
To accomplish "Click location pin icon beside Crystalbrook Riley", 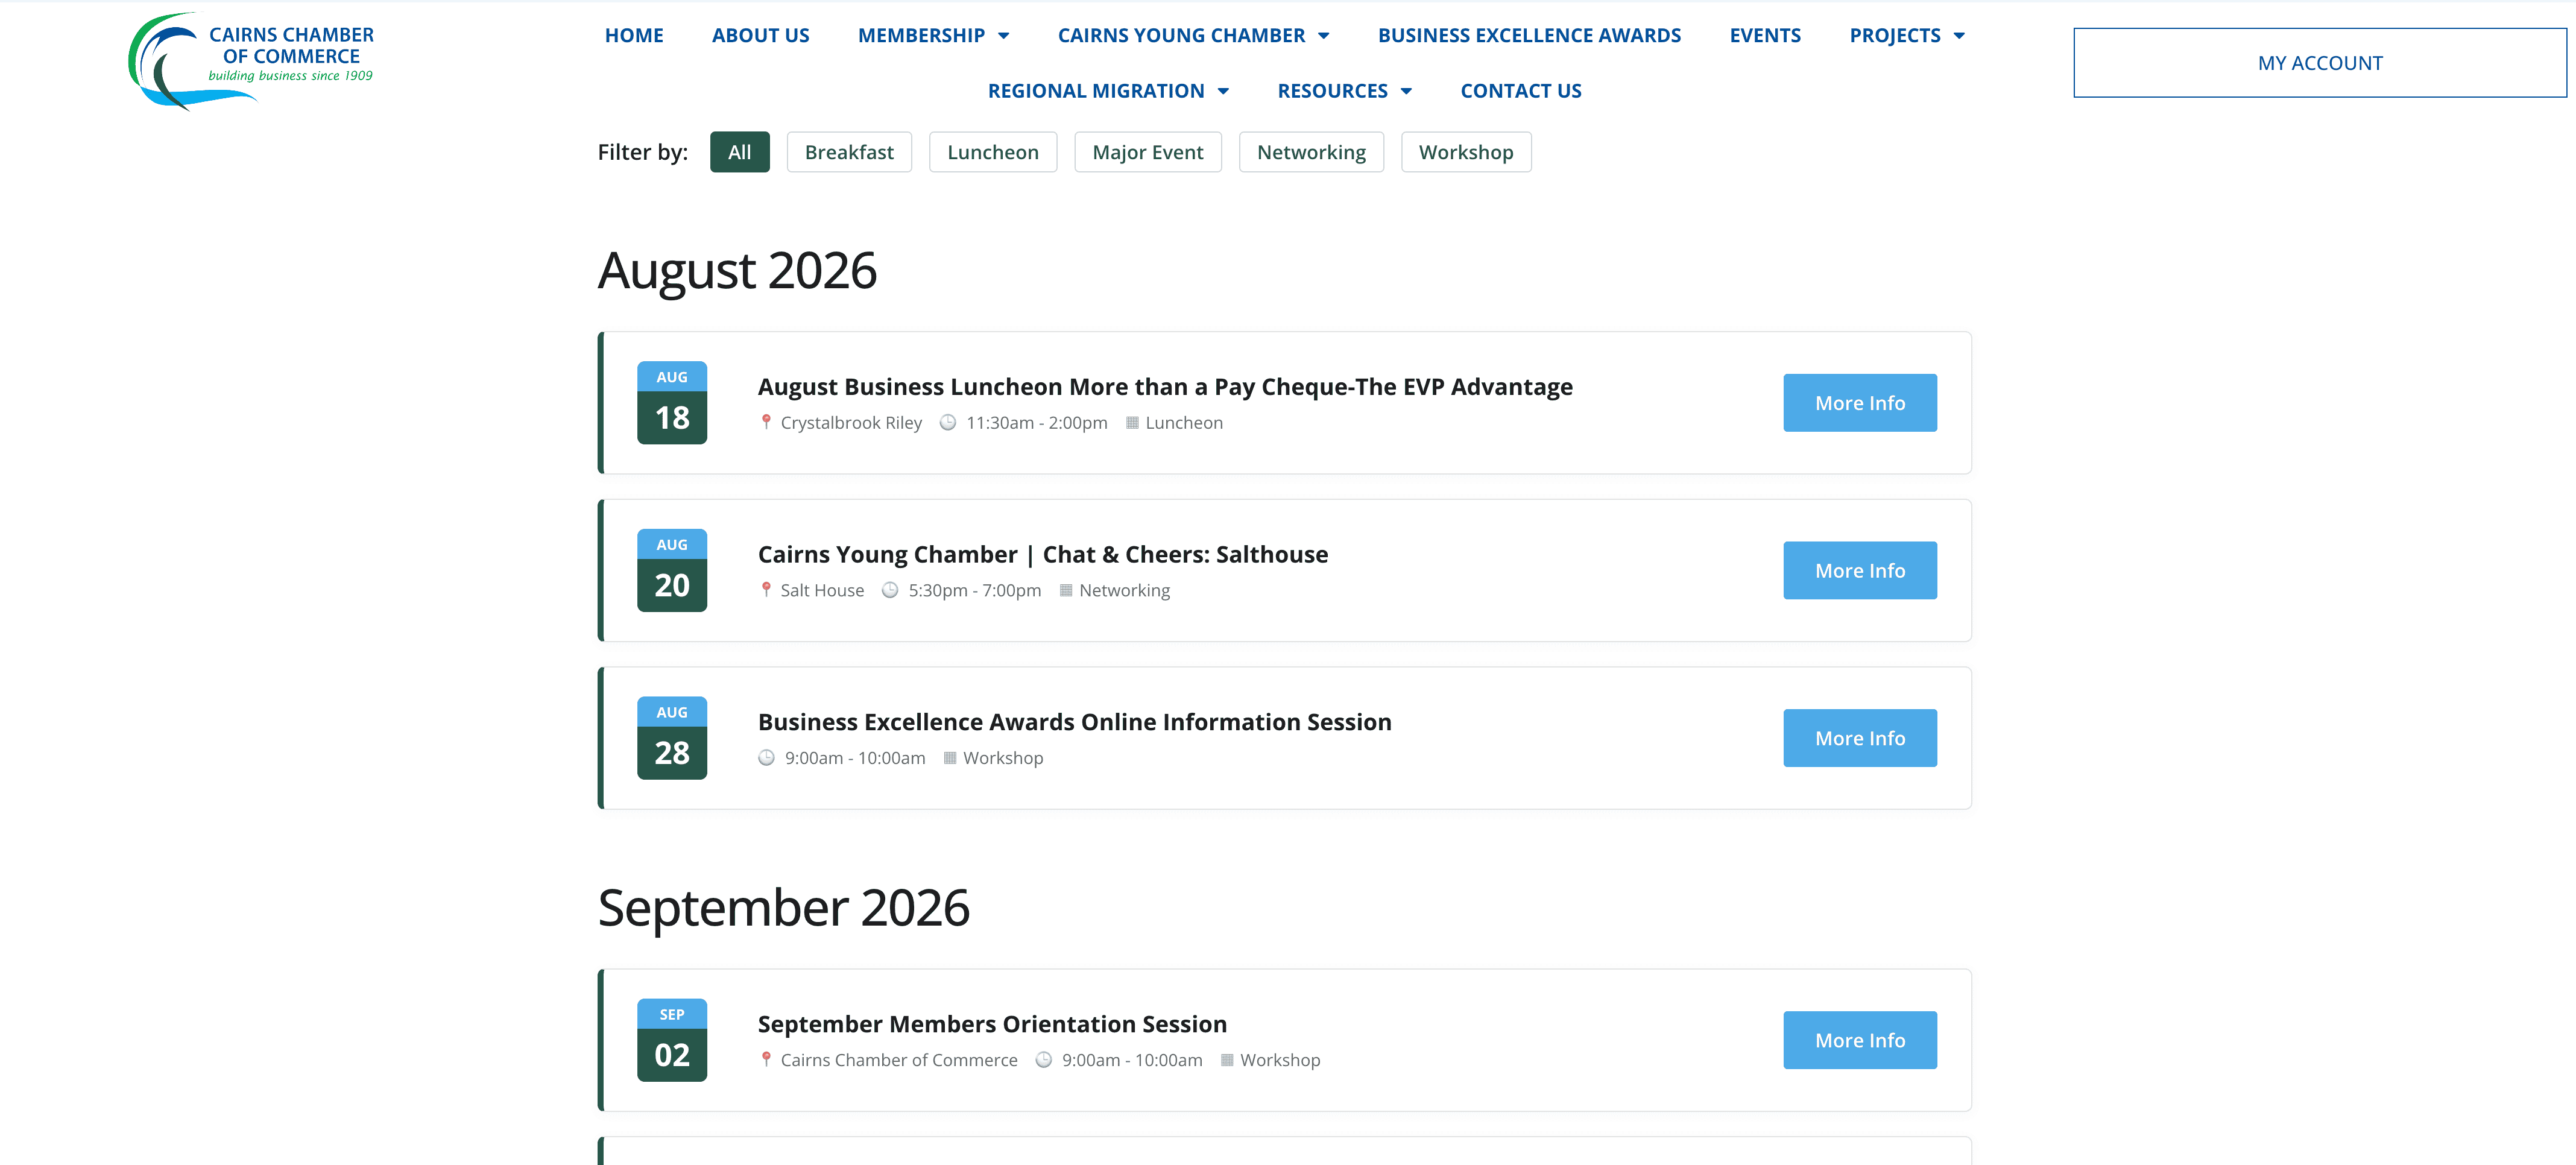I will (x=766, y=423).
